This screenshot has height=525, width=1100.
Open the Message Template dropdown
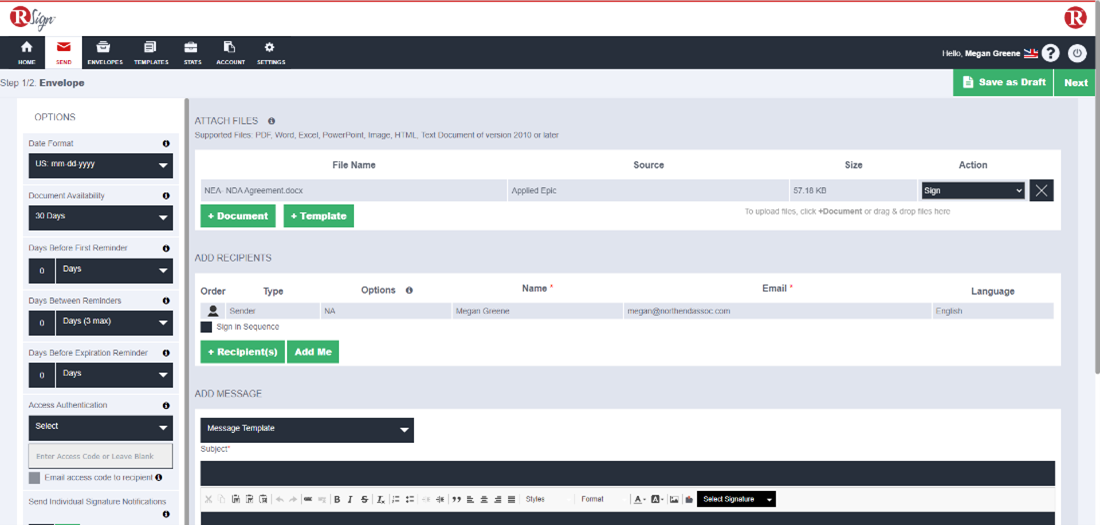pyautogui.click(x=306, y=429)
